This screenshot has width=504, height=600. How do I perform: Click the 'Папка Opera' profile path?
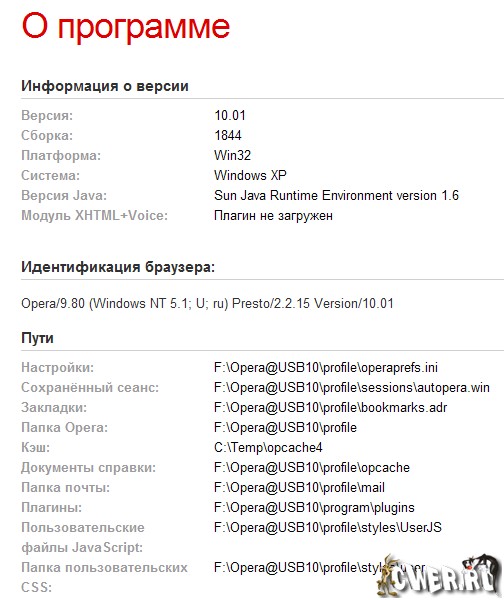285,427
